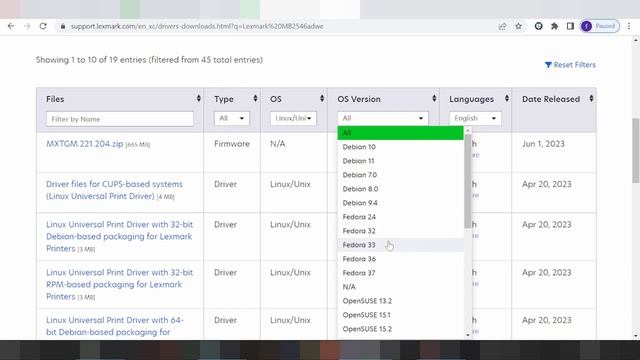The image size is (640, 360).
Task: Open the OS Linux/Unix filter dropdown
Action: [x=293, y=118]
